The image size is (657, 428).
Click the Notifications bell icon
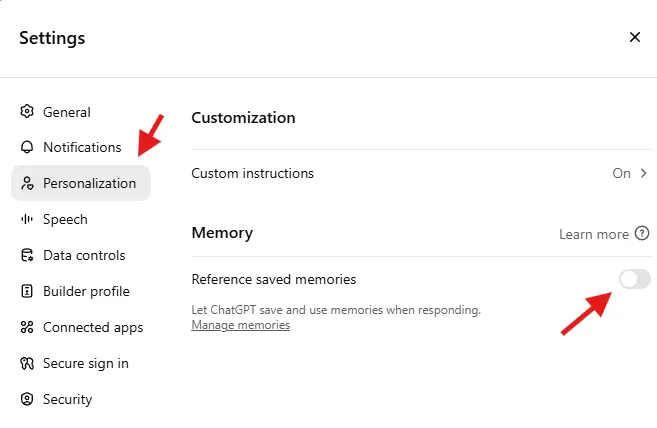pos(27,147)
